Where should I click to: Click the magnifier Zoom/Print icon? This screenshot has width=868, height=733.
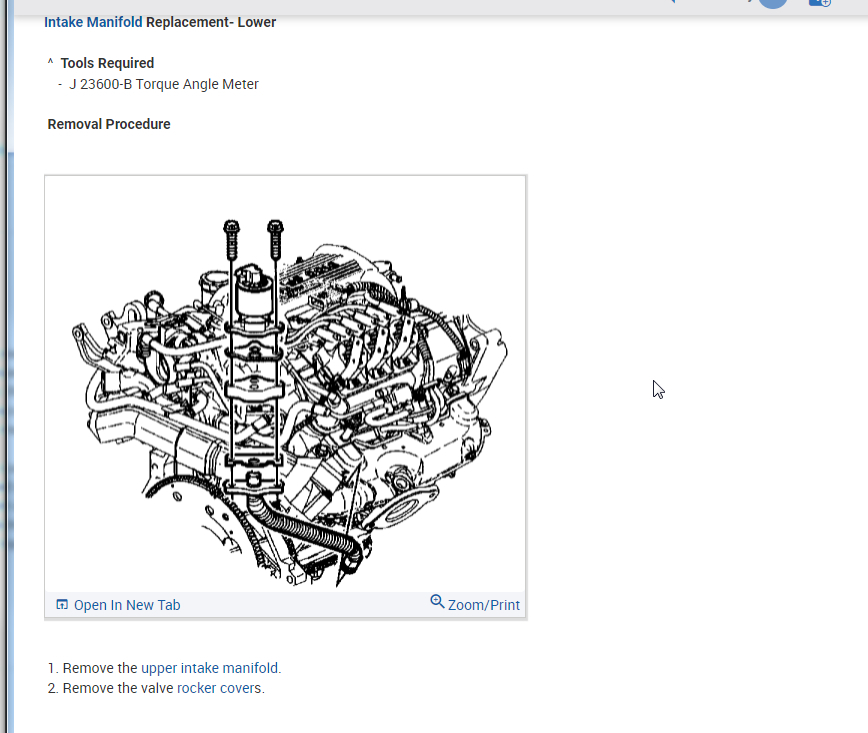[437, 601]
